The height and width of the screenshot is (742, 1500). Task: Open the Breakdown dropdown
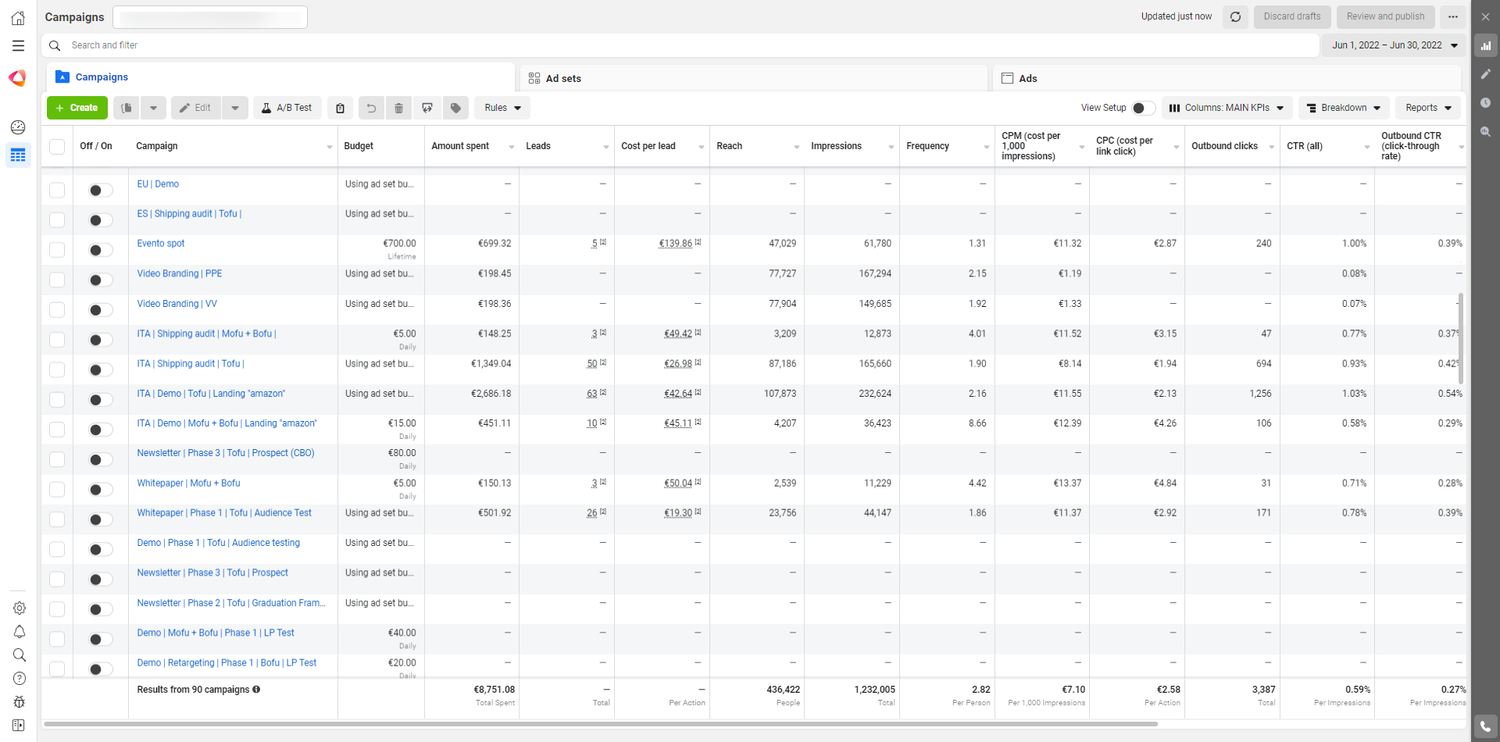1344,108
